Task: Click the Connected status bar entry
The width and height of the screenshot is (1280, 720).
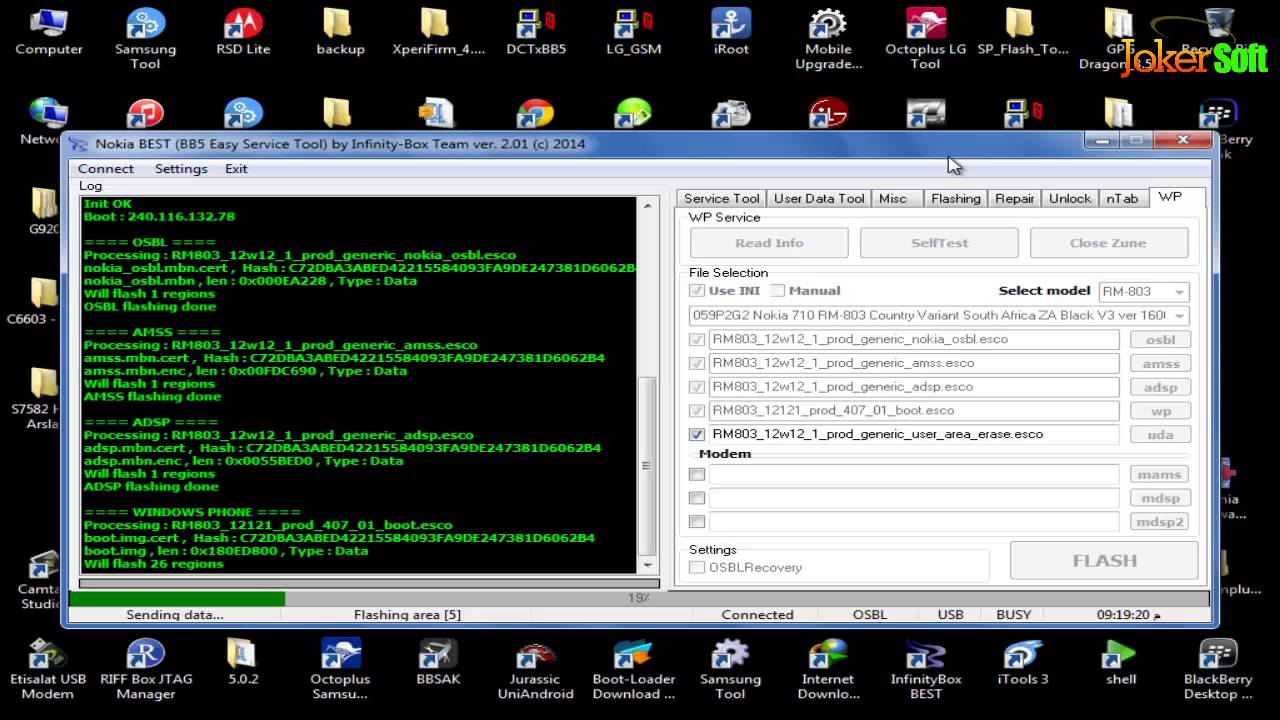Action: 757,615
